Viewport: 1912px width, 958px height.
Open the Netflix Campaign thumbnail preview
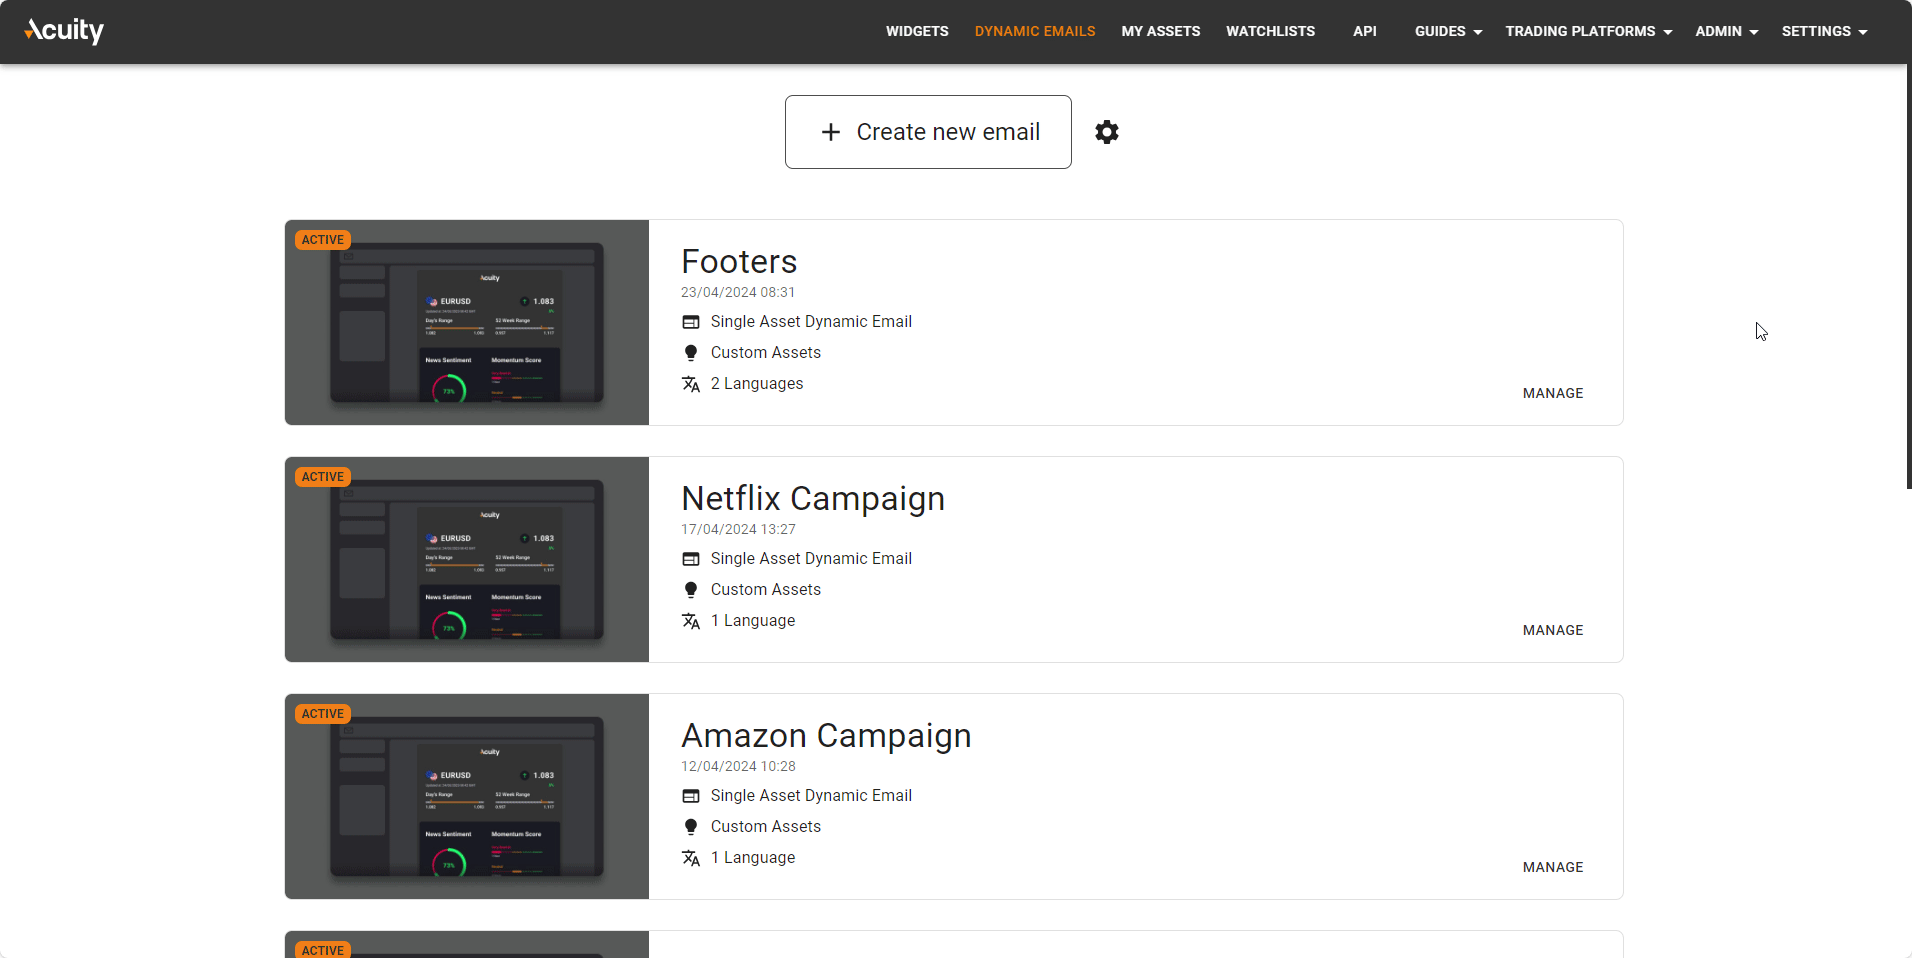pyautogui.click(x=467, y=559)
